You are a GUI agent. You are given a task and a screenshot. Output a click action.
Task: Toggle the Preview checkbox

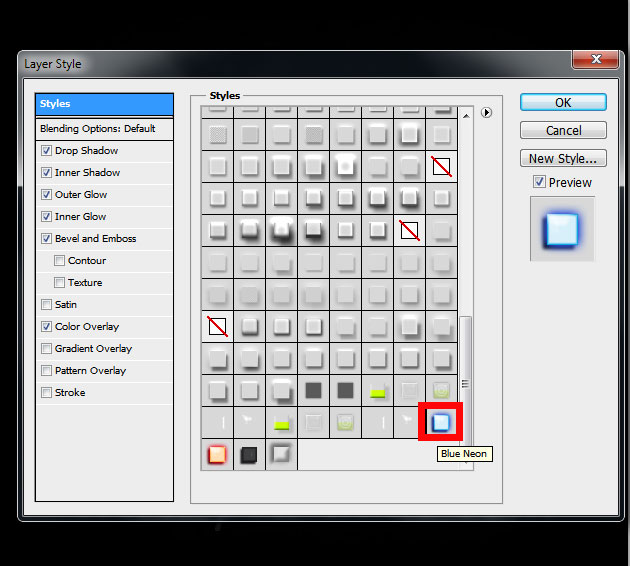coord(539,182)
